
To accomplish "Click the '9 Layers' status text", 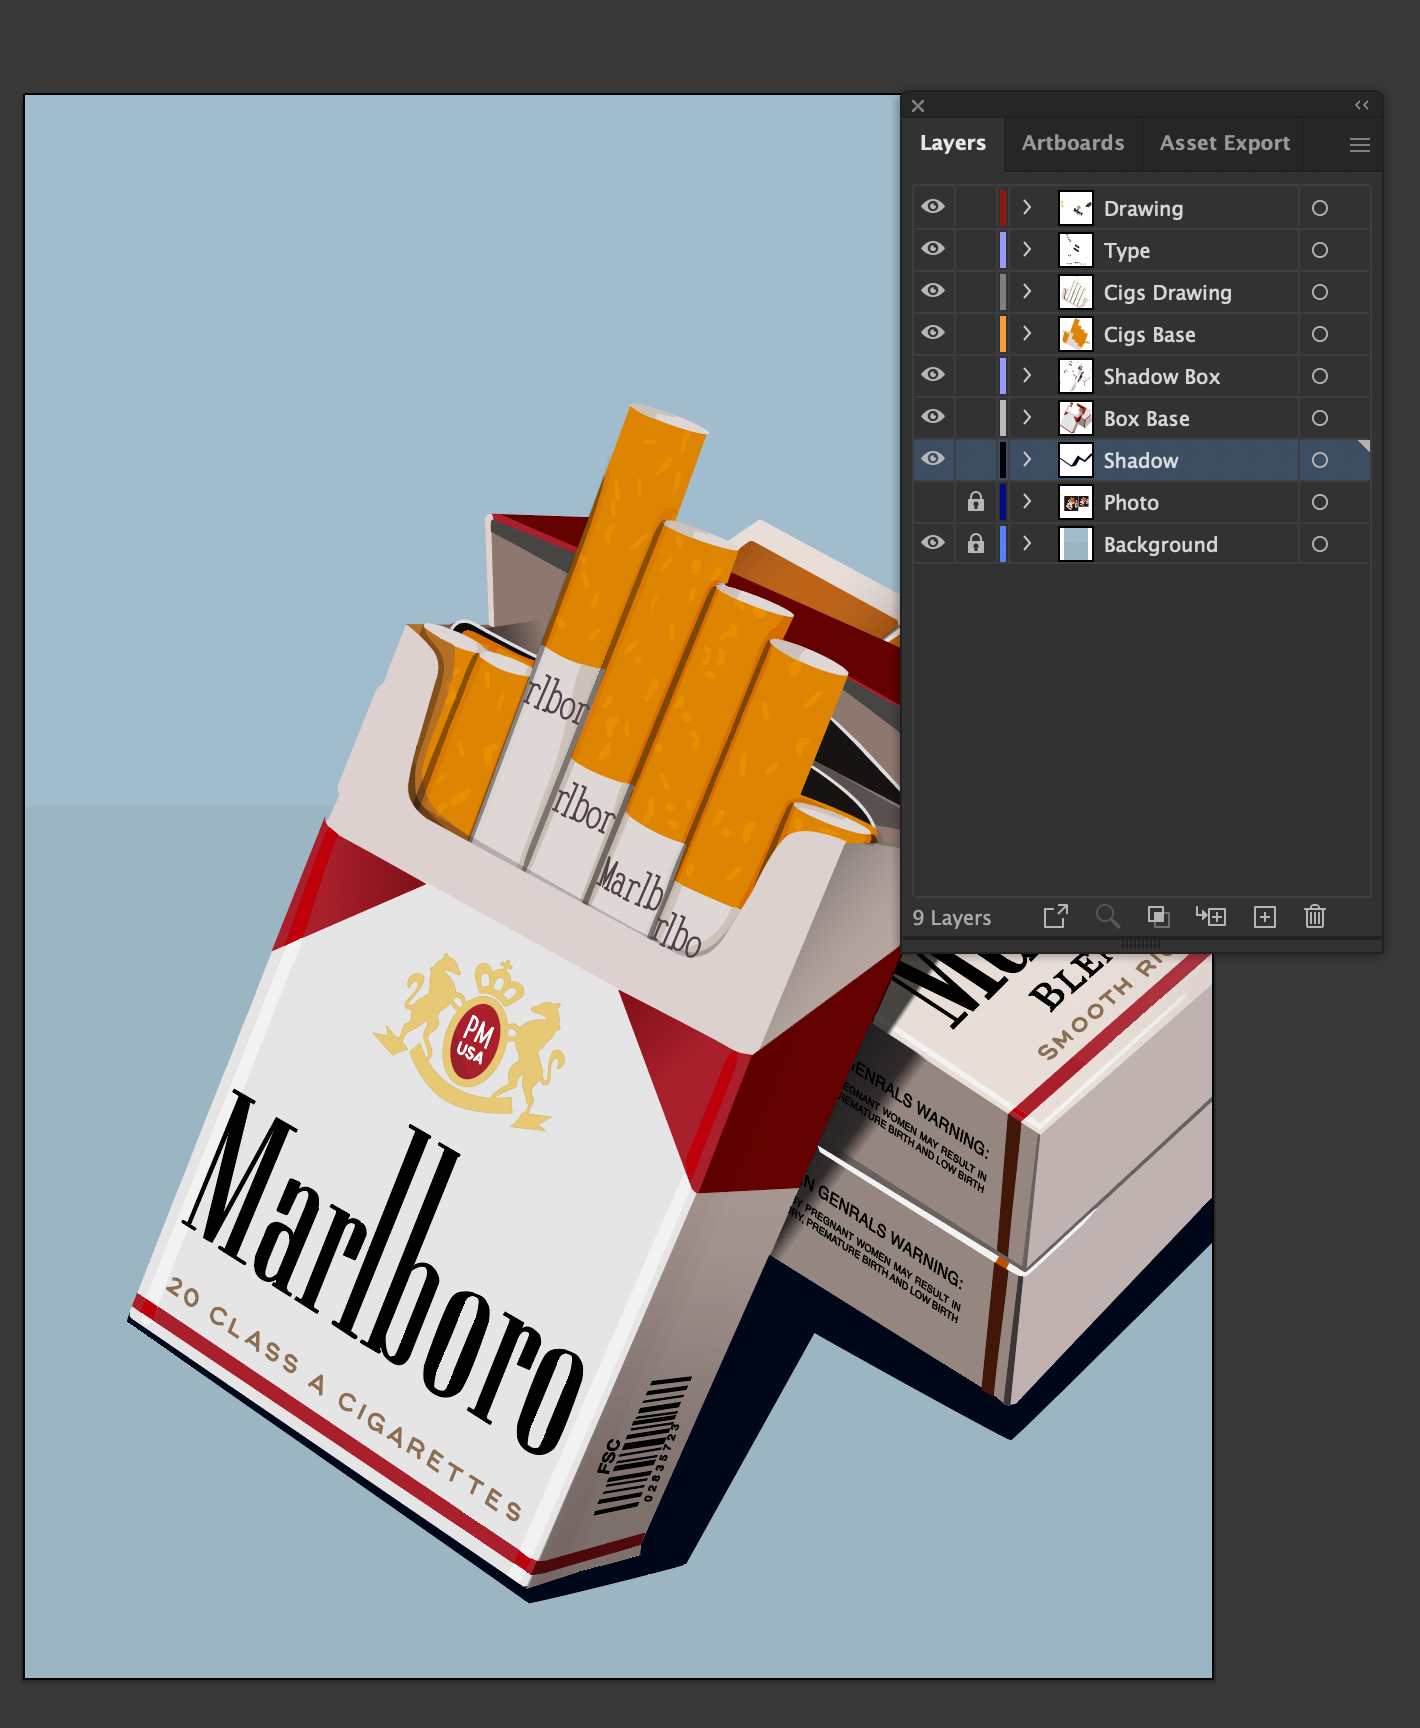I will coord(952,918).
